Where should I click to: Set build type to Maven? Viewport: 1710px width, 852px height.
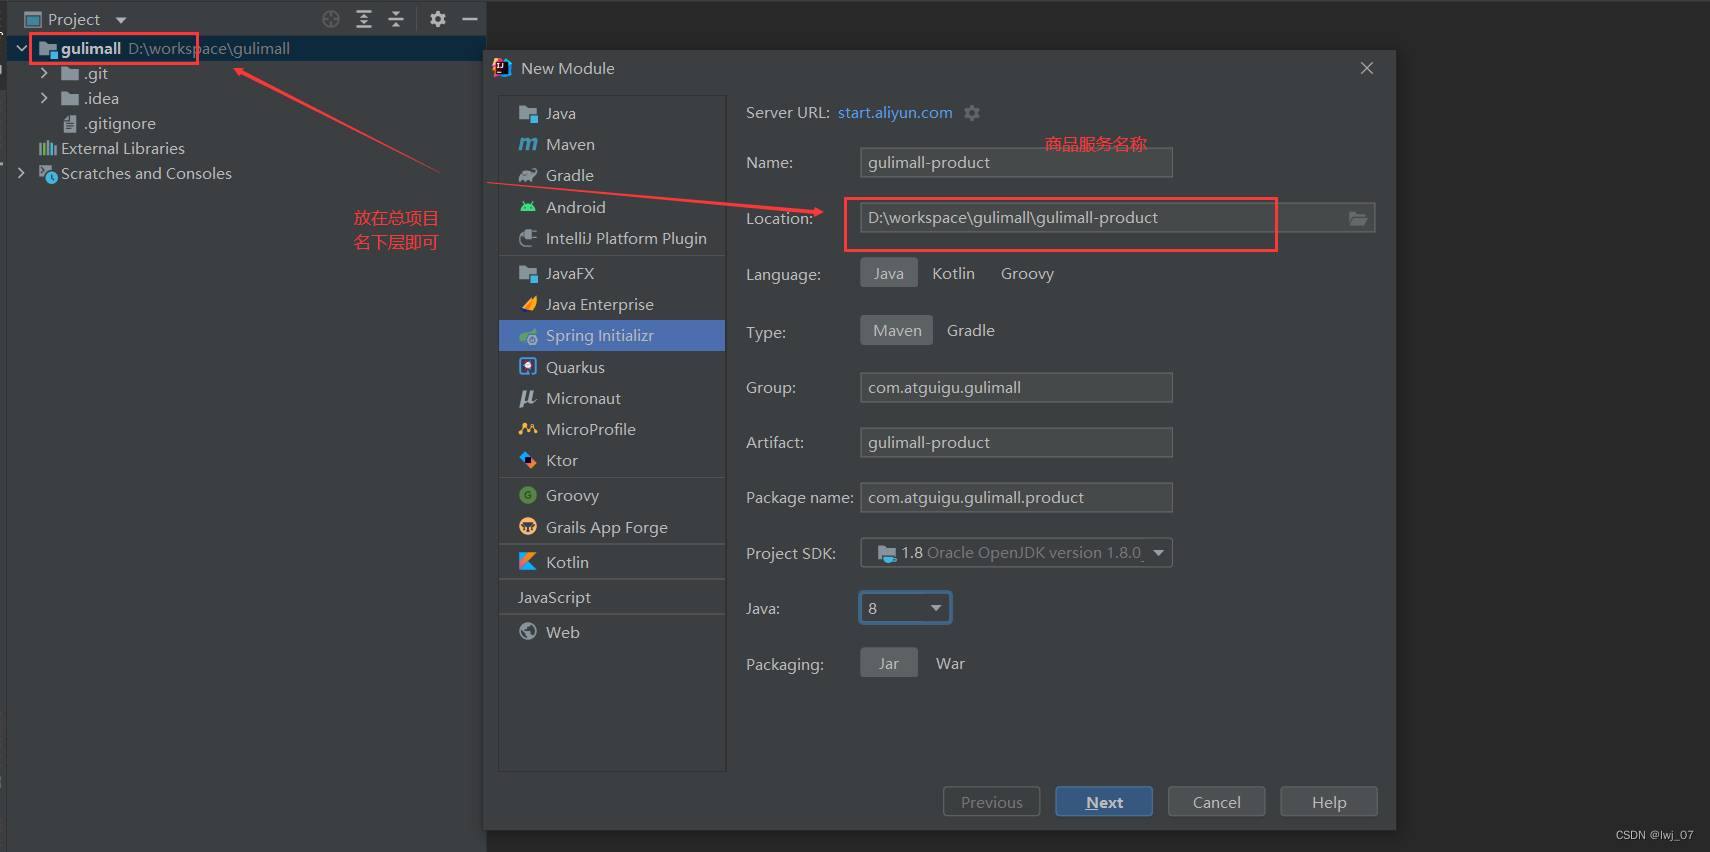coord(897,330)
